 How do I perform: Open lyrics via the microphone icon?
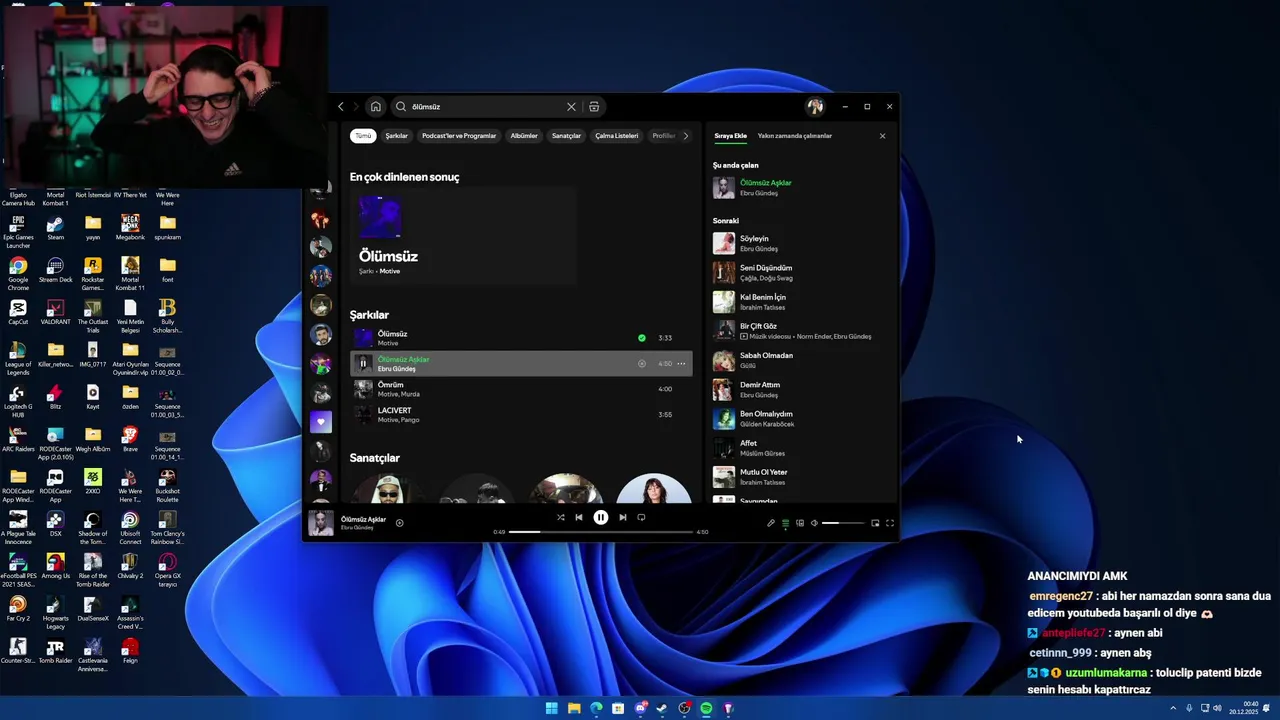pos(771,523)
